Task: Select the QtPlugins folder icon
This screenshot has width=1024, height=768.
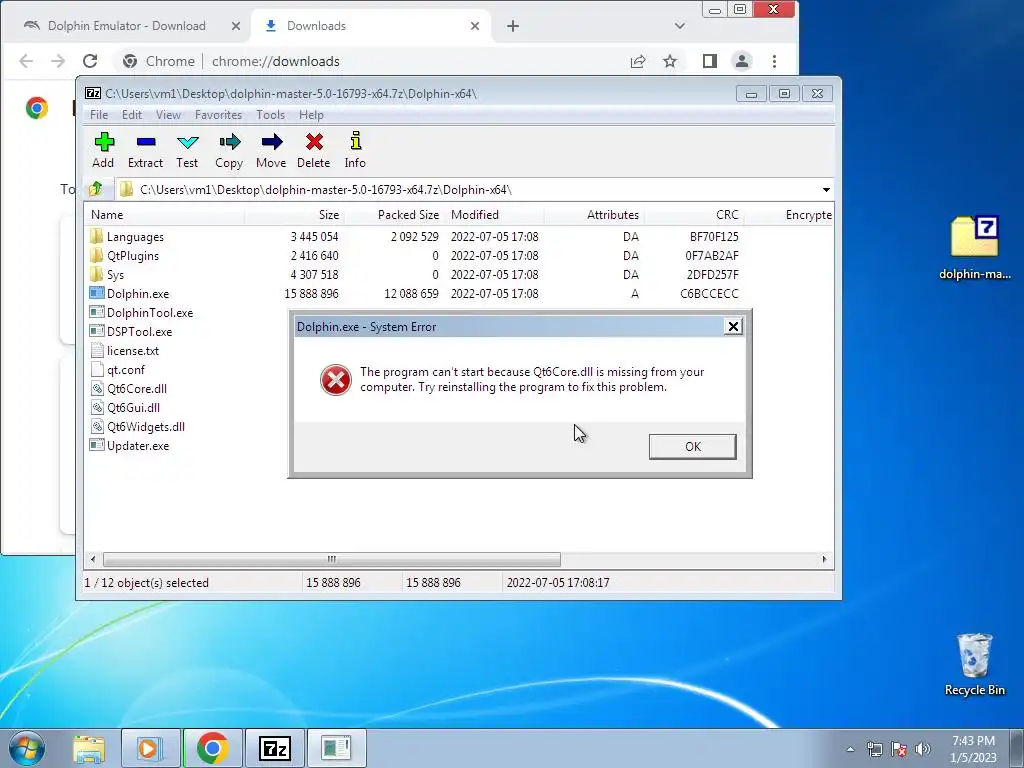Action: click(97, 255)
